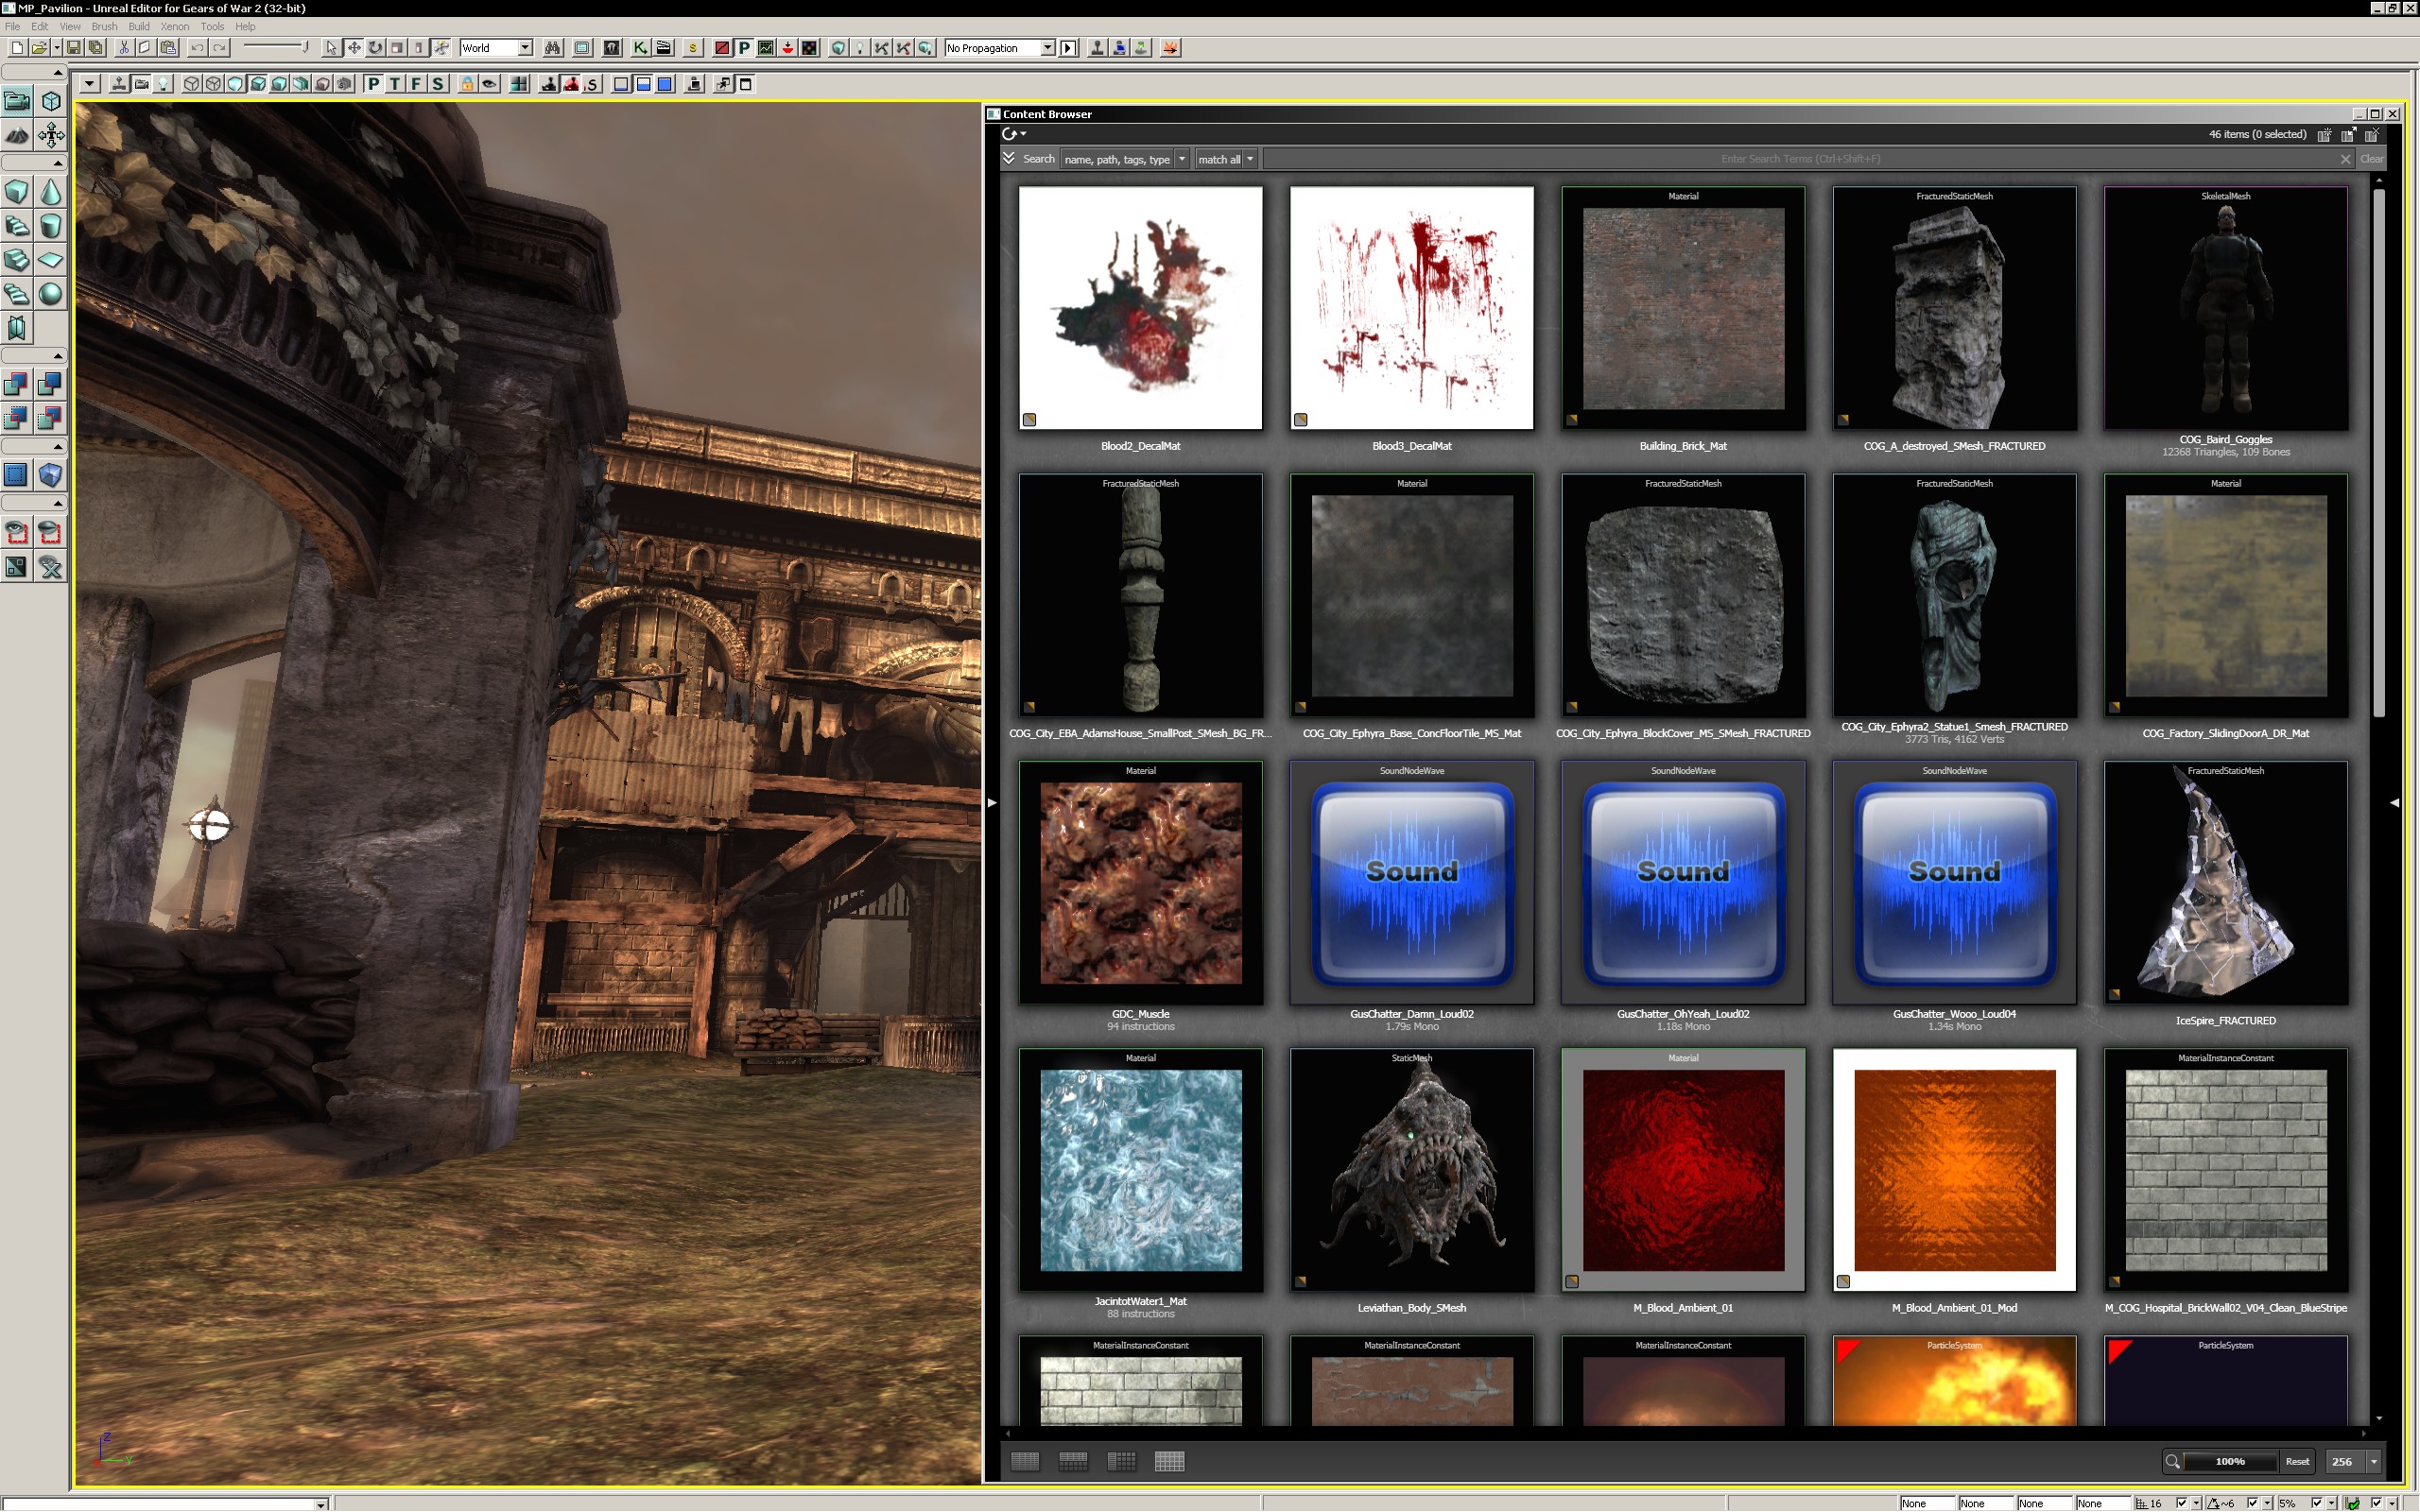Open the 256 thumbnail size dropdown
This screenshot has height=1512, width=2420.
point(2373,1461)
